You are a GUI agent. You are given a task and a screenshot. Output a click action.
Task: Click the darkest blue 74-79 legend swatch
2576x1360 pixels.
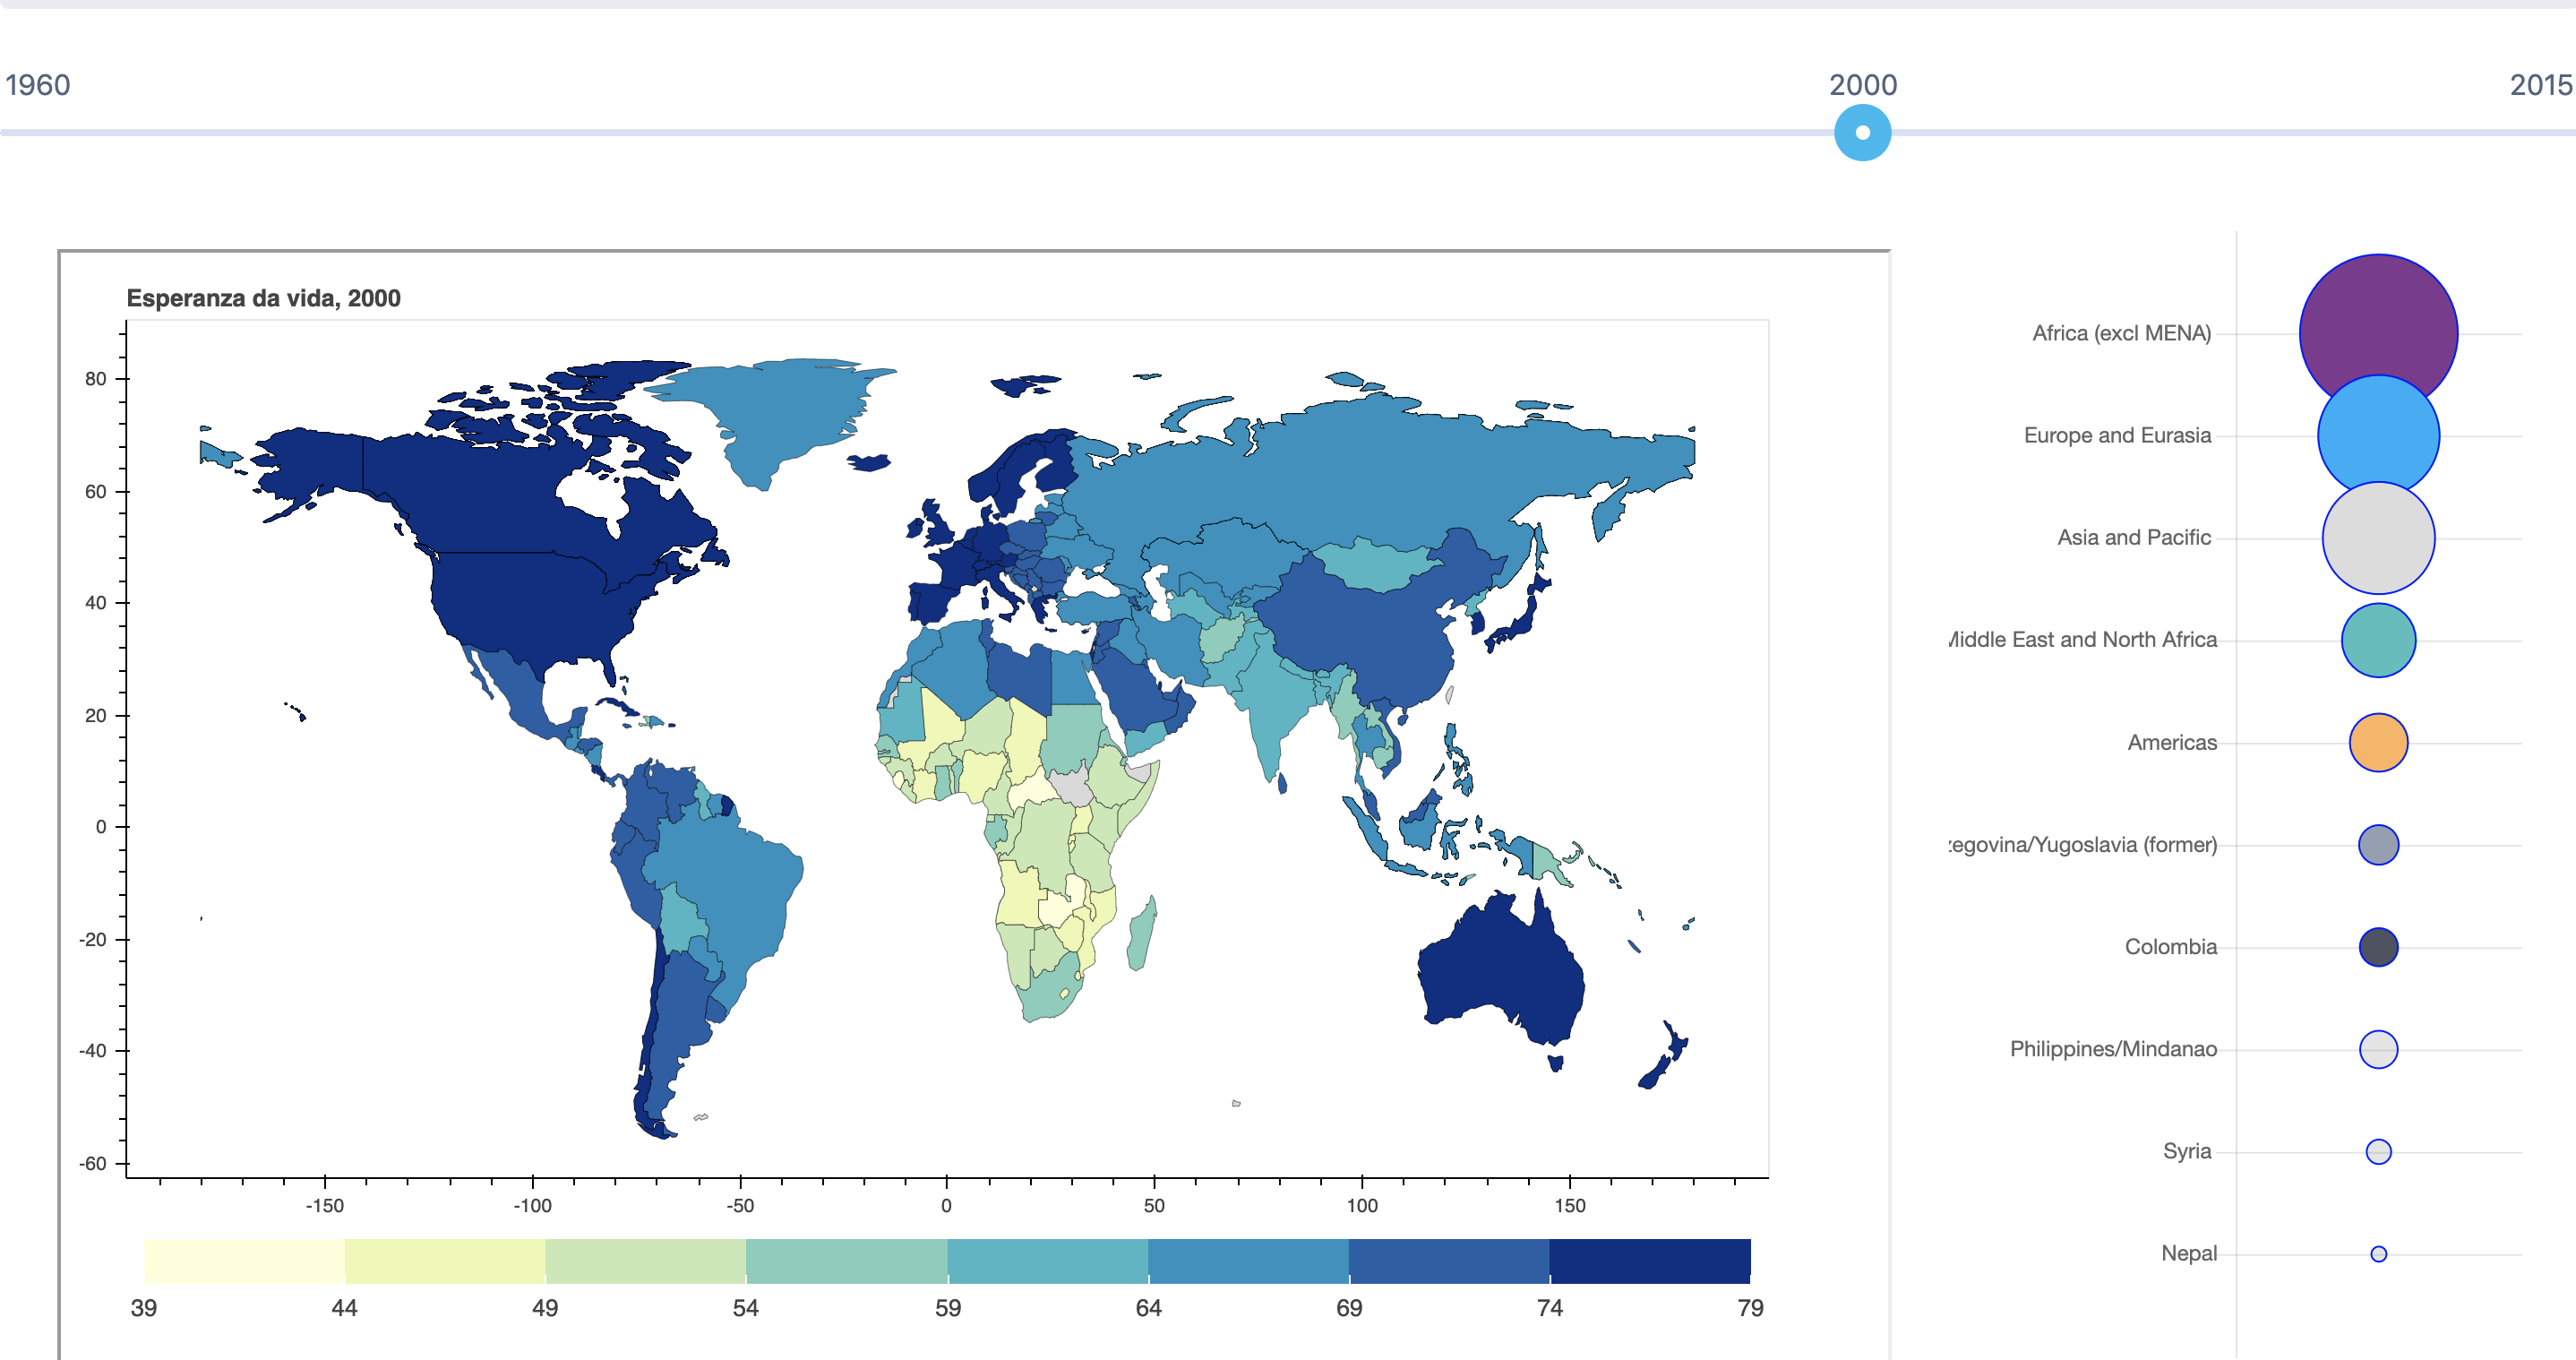point(1649,1260)
